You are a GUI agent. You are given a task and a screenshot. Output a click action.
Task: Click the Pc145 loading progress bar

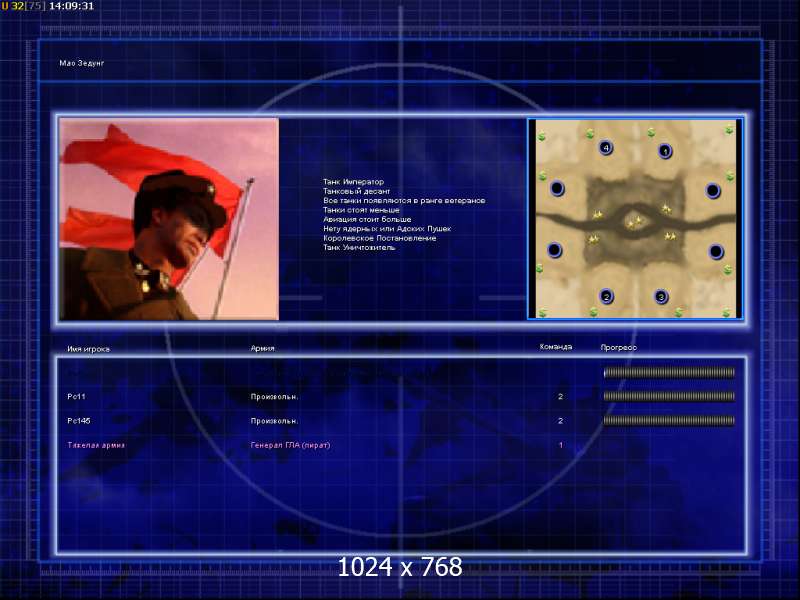point(669,420)
